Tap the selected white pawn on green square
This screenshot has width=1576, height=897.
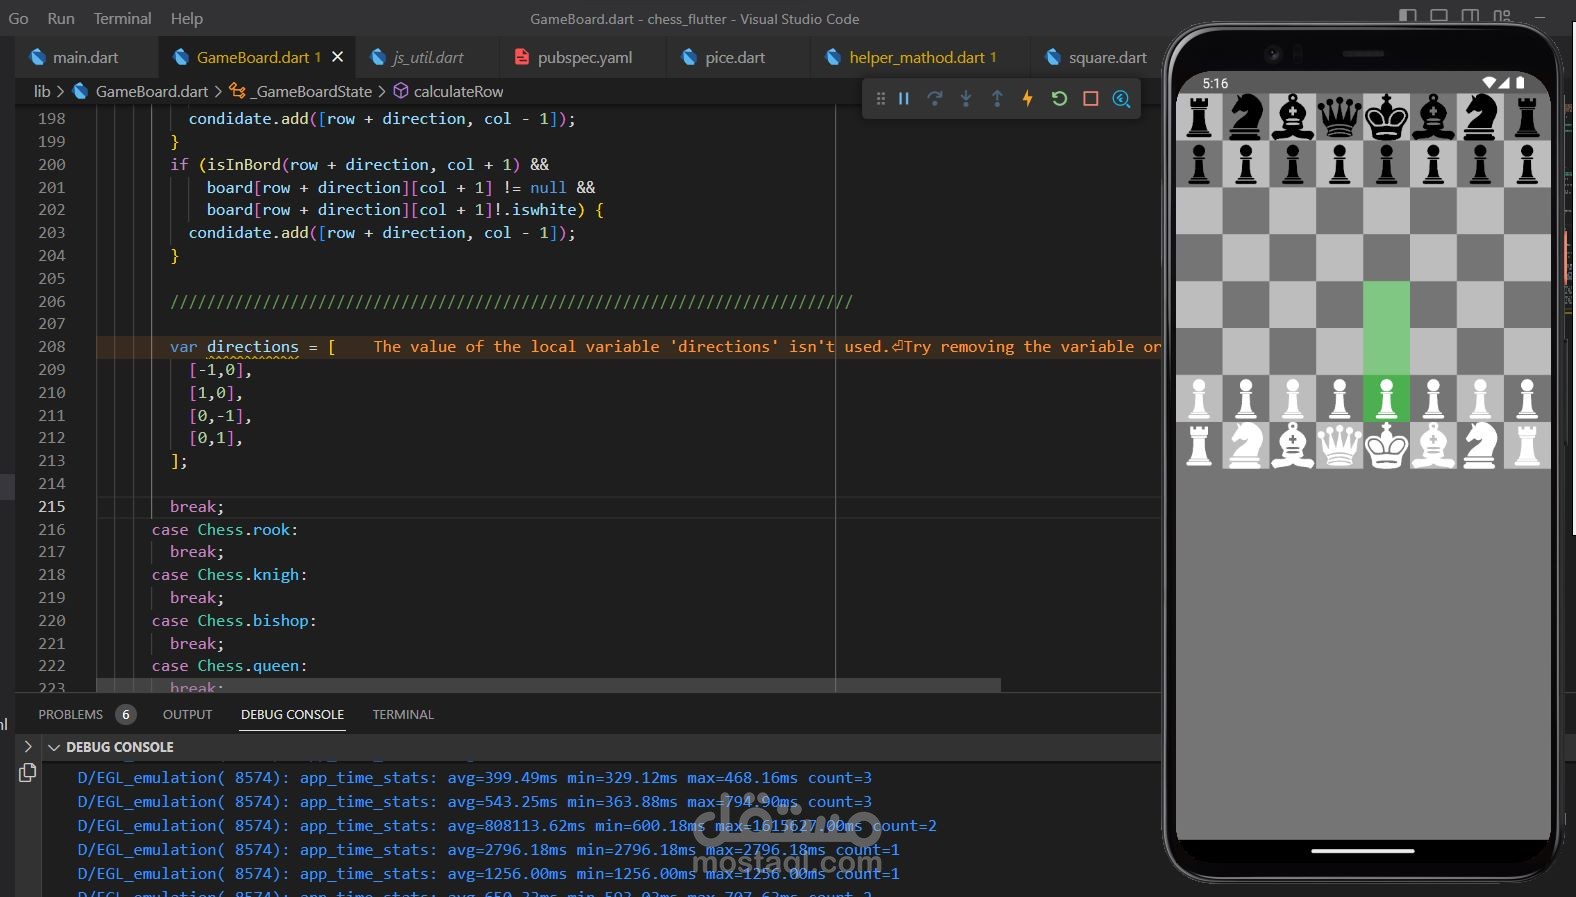[1386, 399]
